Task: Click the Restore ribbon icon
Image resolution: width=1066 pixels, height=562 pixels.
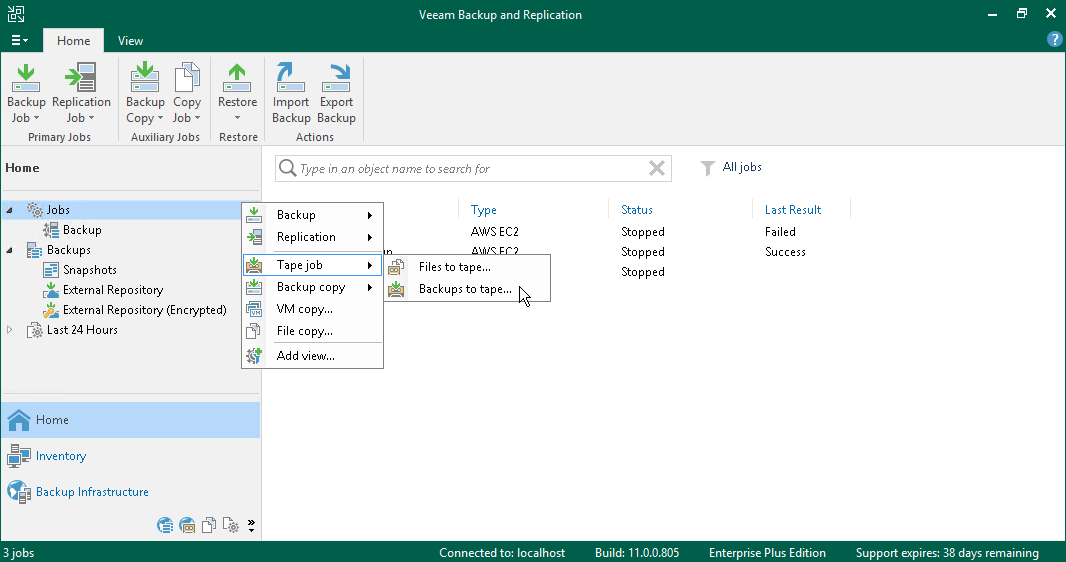Action: pyautogui.click(x=237, y=94)
